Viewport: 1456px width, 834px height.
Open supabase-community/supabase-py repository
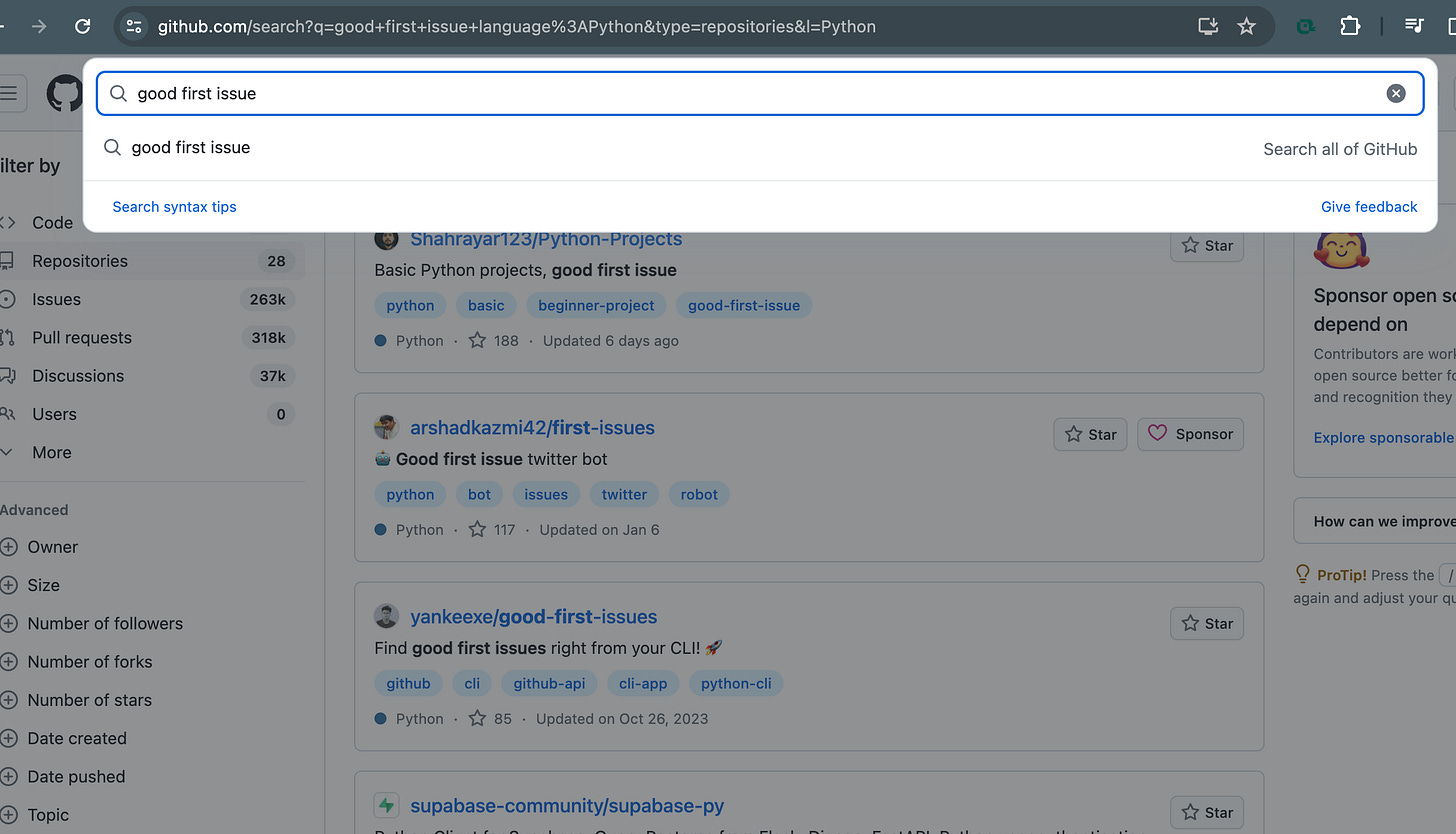coord(567,806)
